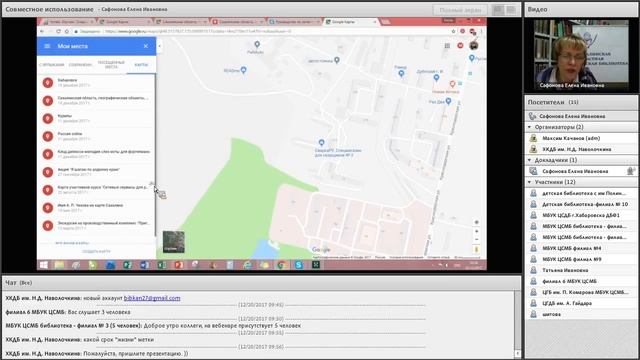Select participant "филиал 6 МБУК ЦСМБ"
This screenshot has width=640, height=360.
582,281
